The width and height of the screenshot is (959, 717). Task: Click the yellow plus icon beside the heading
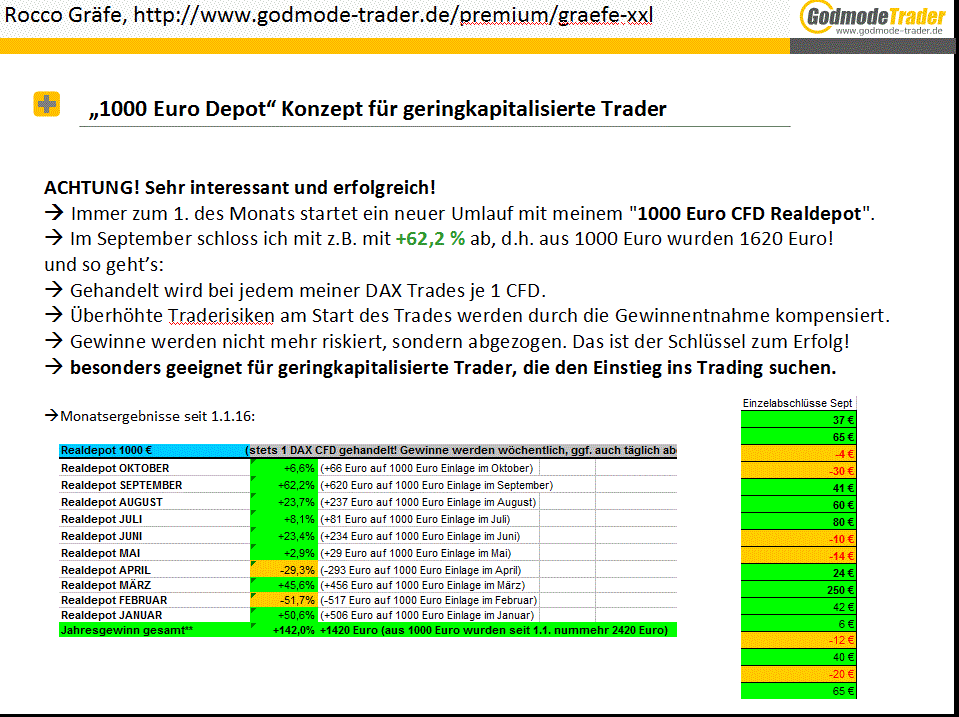46,104
